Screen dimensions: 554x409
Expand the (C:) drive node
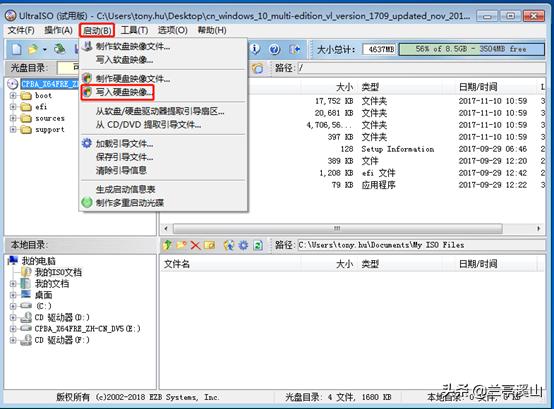(x=13, y=306)
